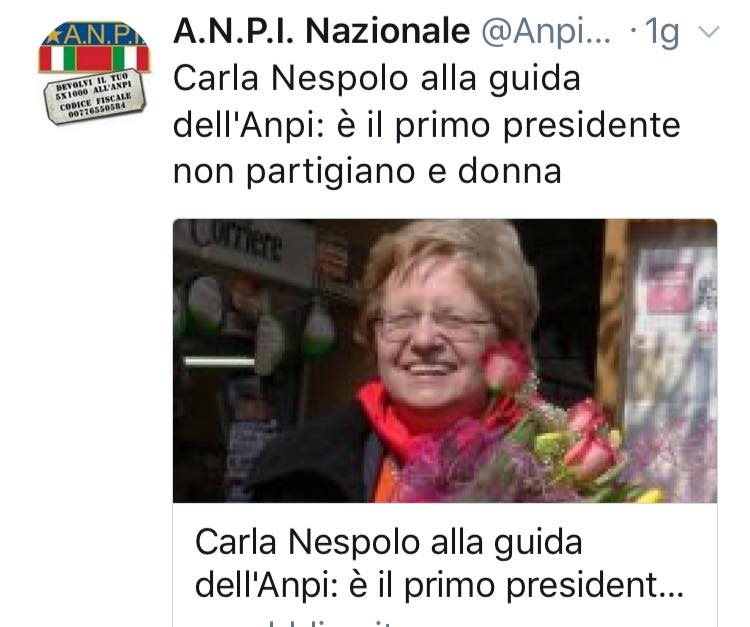
Task: Click the A.N.P.I. Nazionale display name
Action: 321,32
